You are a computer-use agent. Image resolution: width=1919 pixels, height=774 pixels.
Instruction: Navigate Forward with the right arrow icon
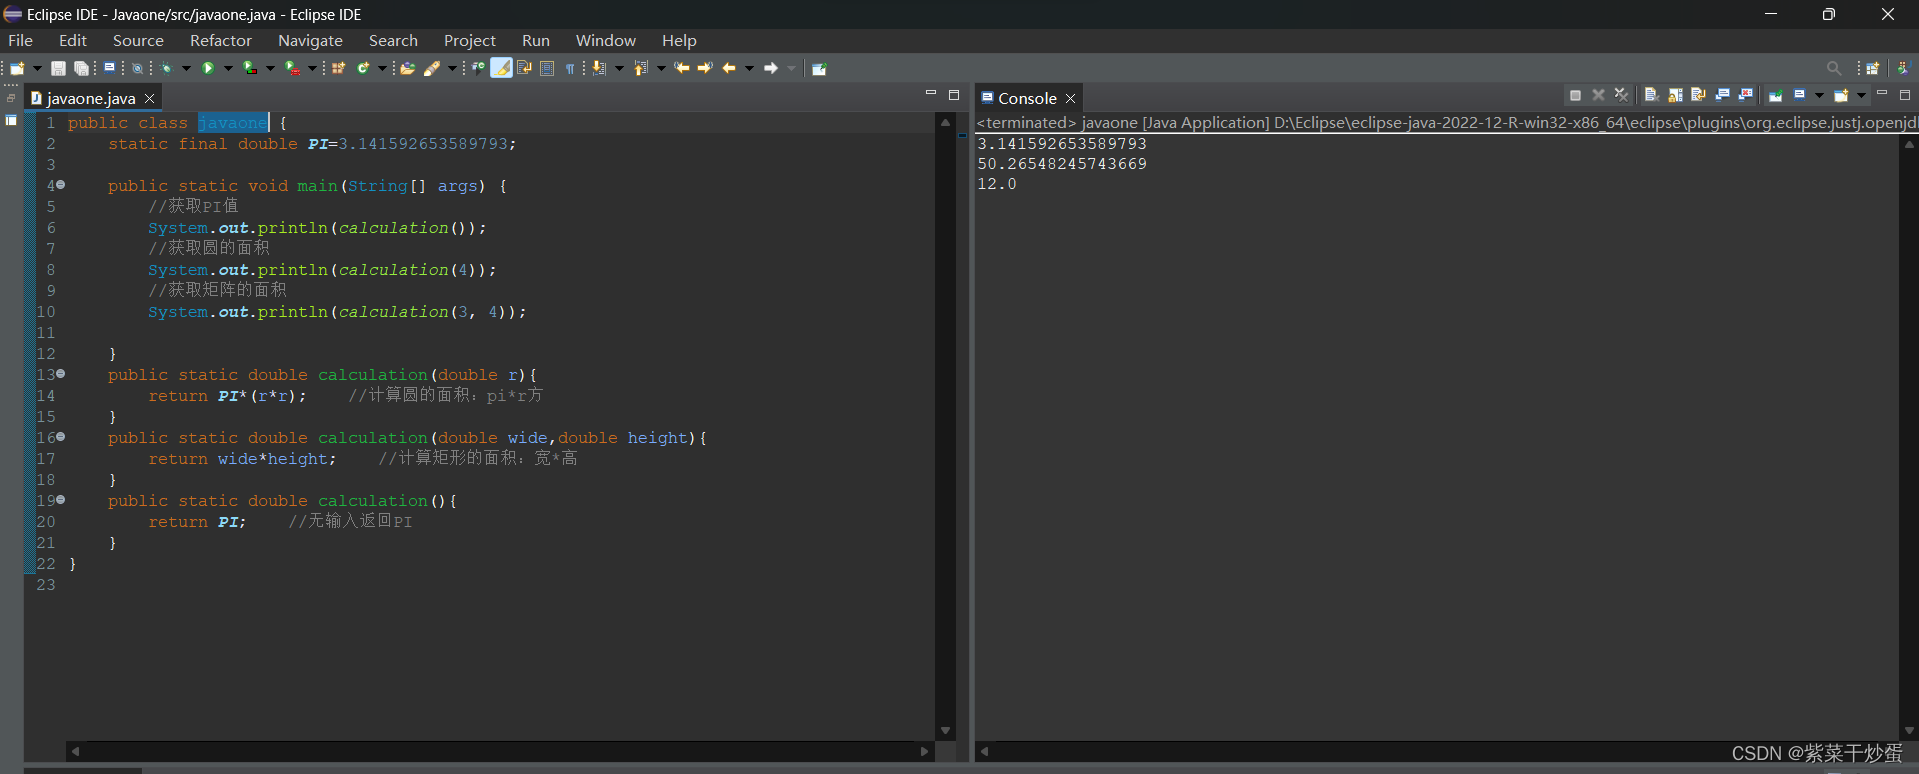(x=770, y=68)
